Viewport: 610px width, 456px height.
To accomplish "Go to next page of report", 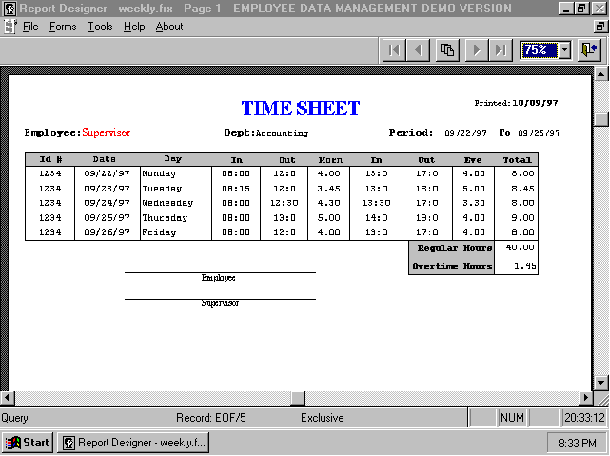I will coord(477,50).
